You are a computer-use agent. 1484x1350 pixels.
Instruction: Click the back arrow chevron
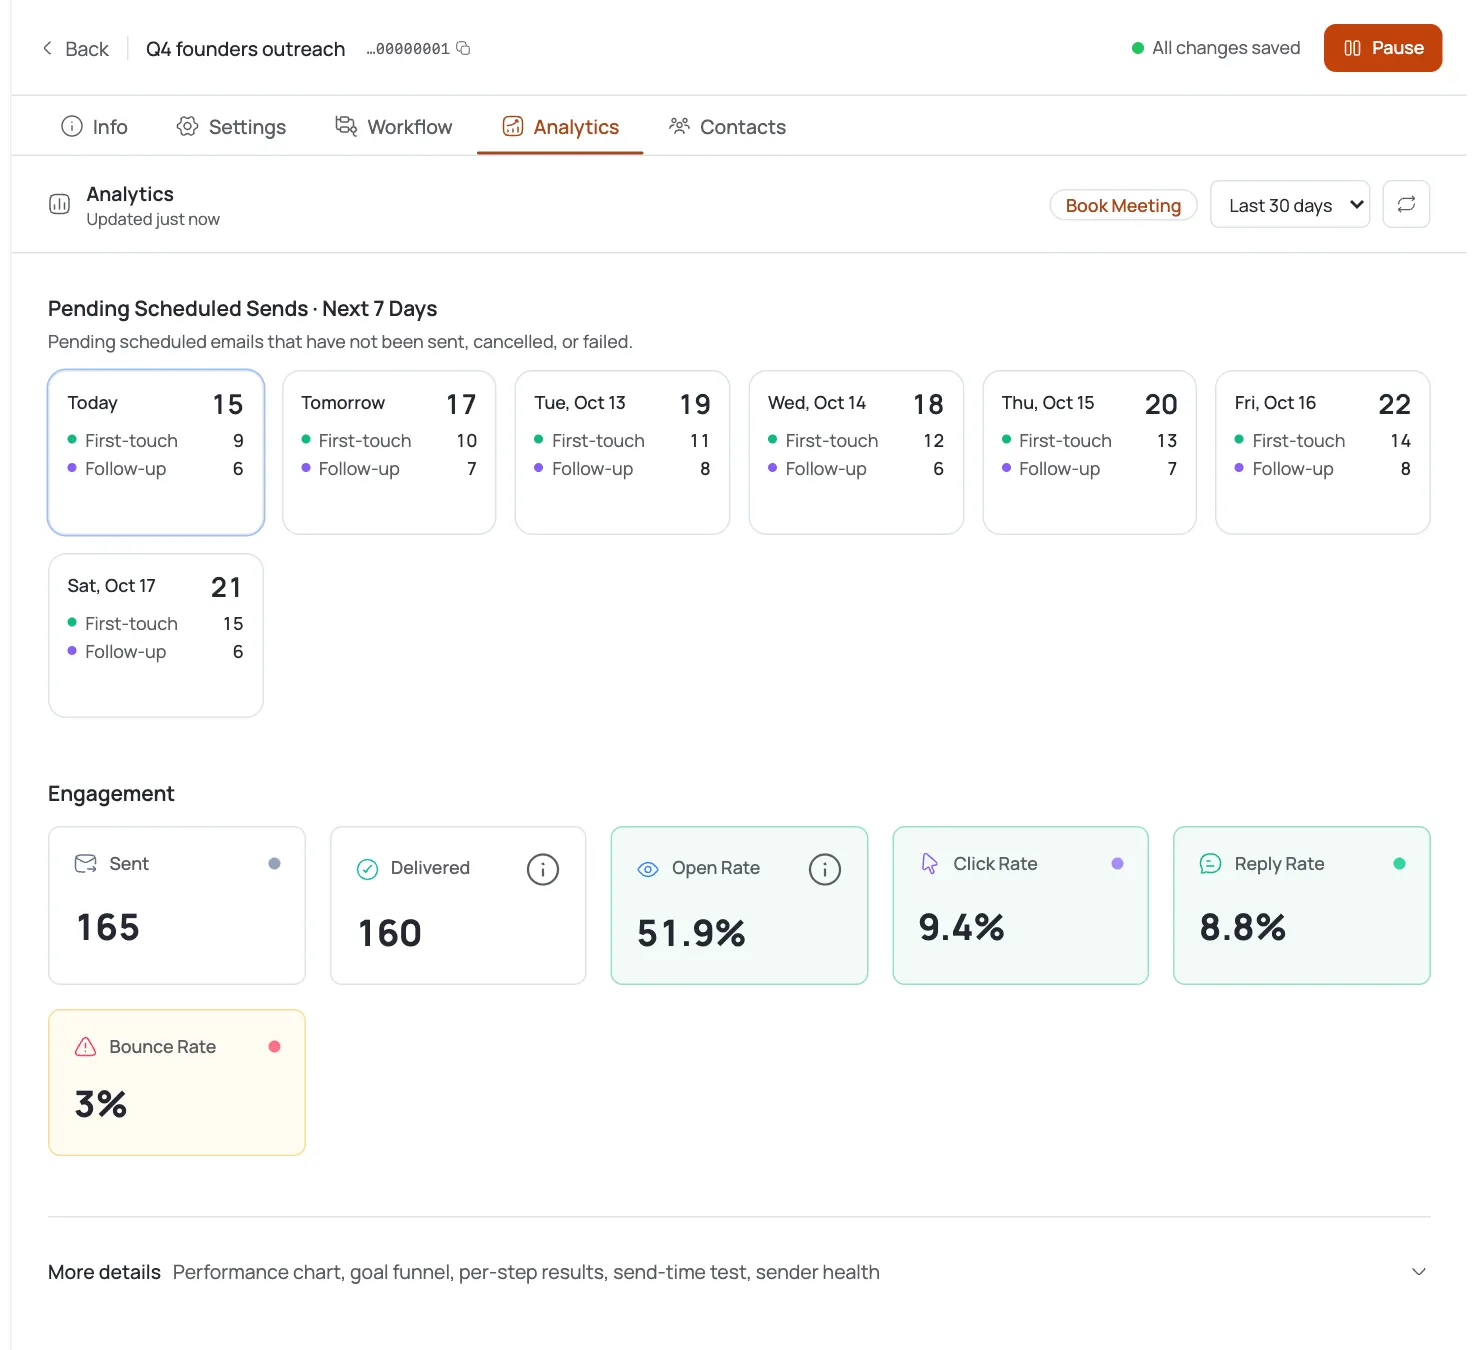pyautogui.click(x=47, y=48)
